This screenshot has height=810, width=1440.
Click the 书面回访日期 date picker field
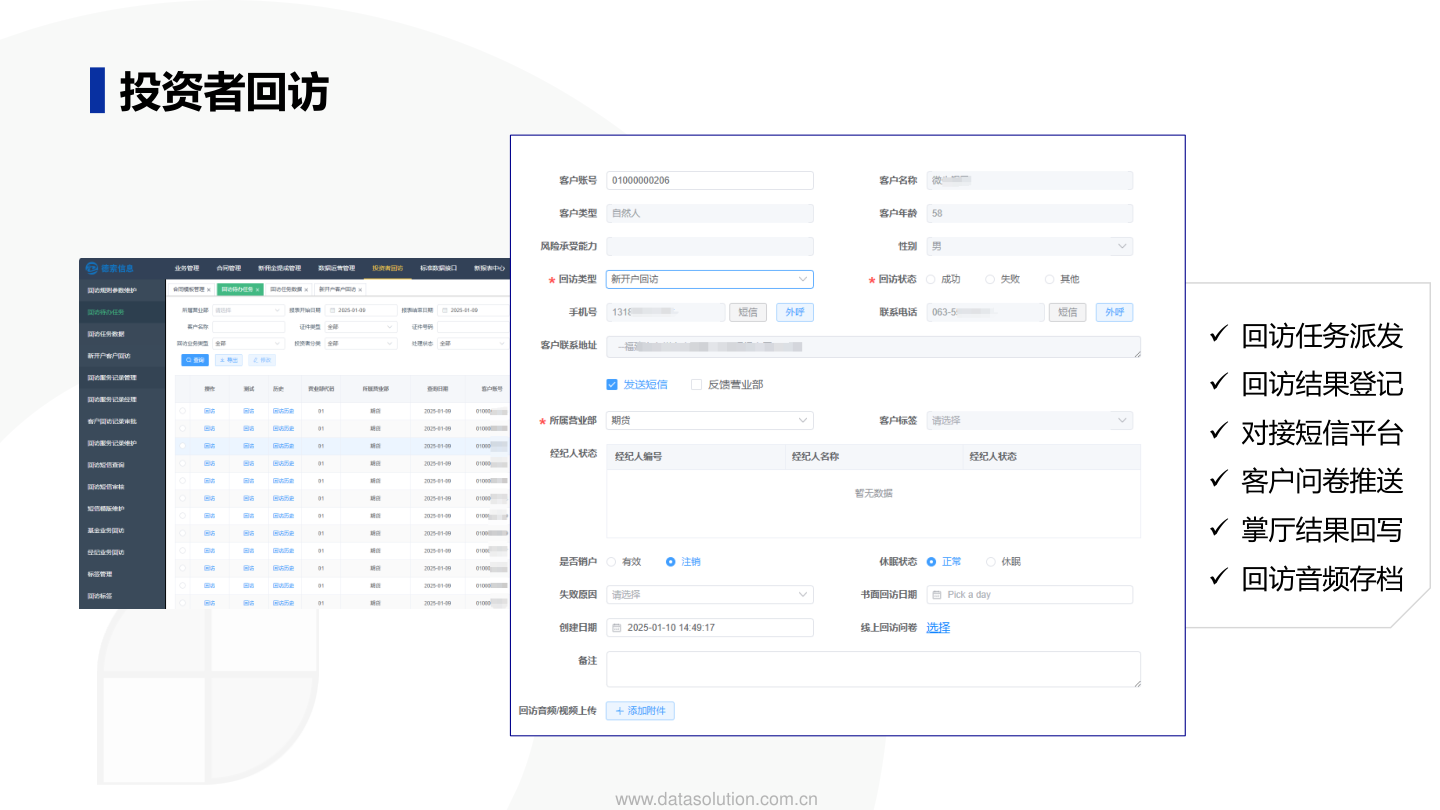pos(1030,595)
